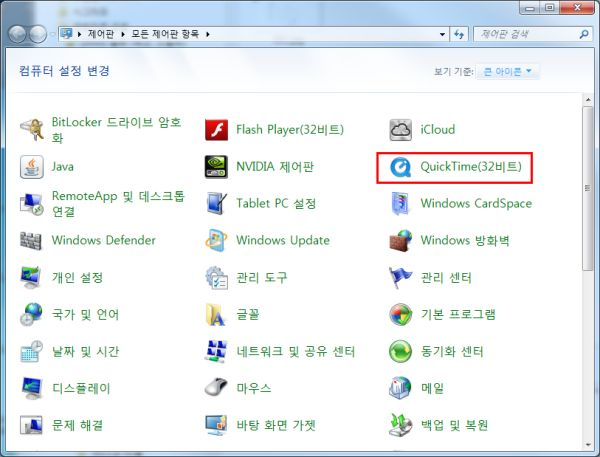Expand the arrow before 제어판 breadcrumb
Screen dimensions: 600x457
[x=80, y=34]
